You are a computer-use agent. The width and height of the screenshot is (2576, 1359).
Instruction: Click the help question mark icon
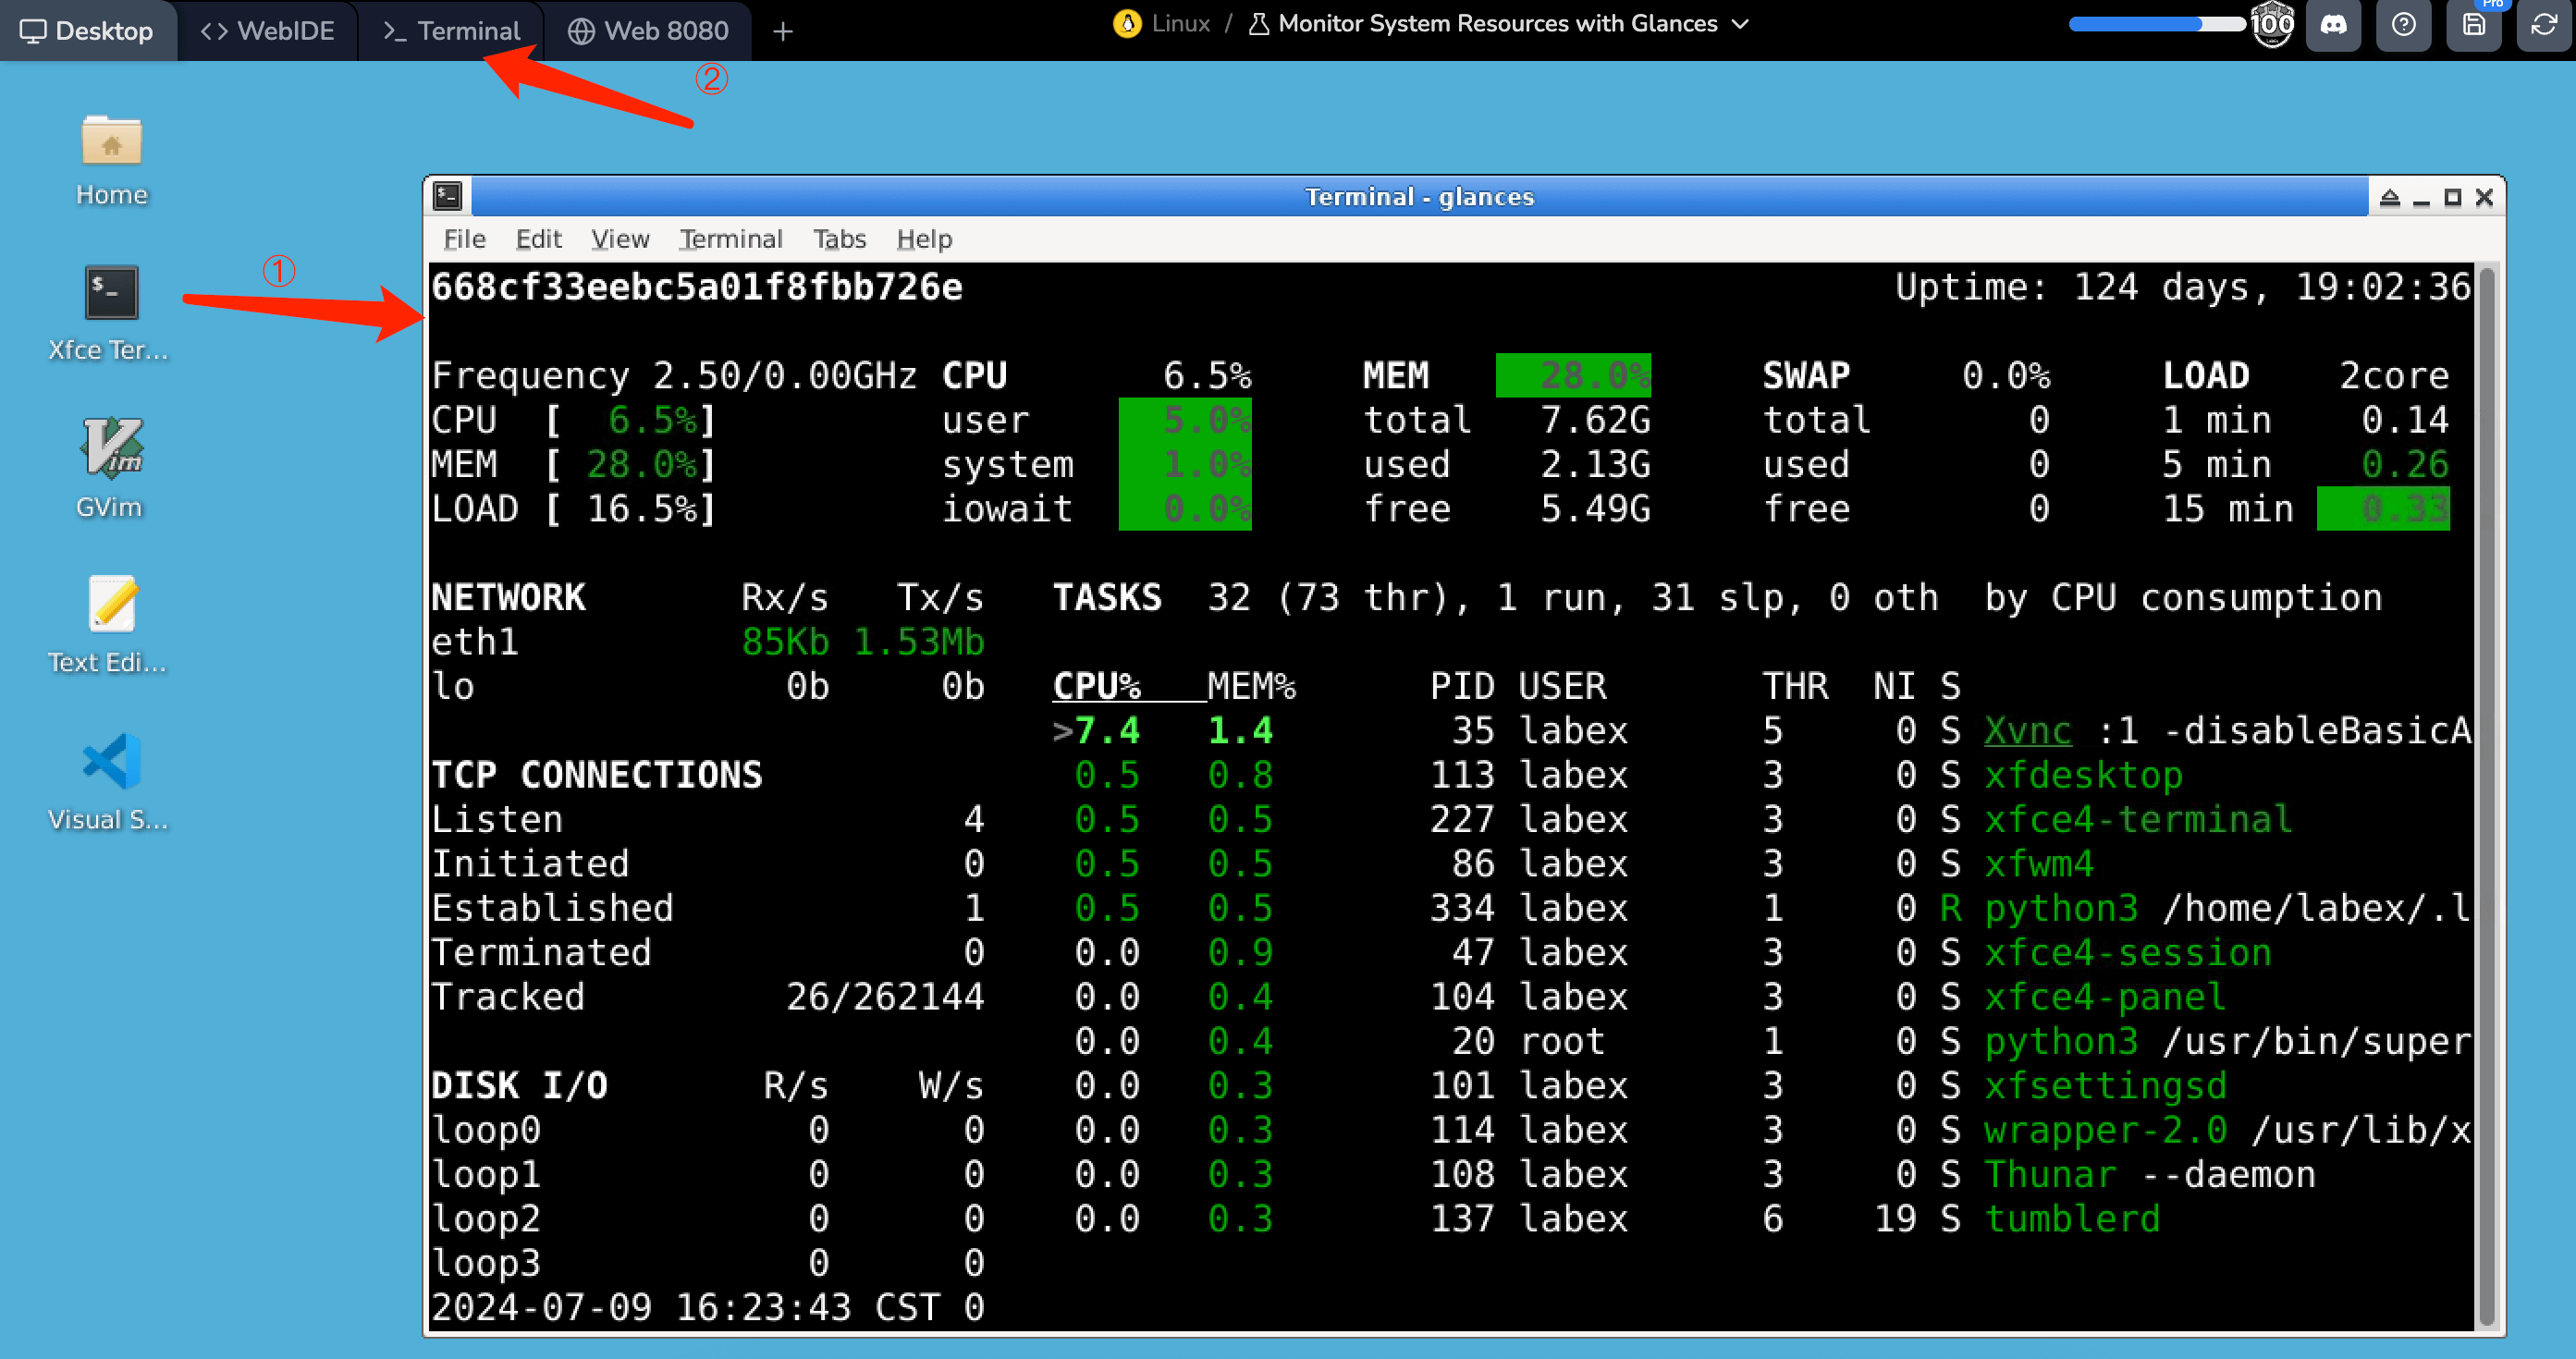tap(2403, 25)
